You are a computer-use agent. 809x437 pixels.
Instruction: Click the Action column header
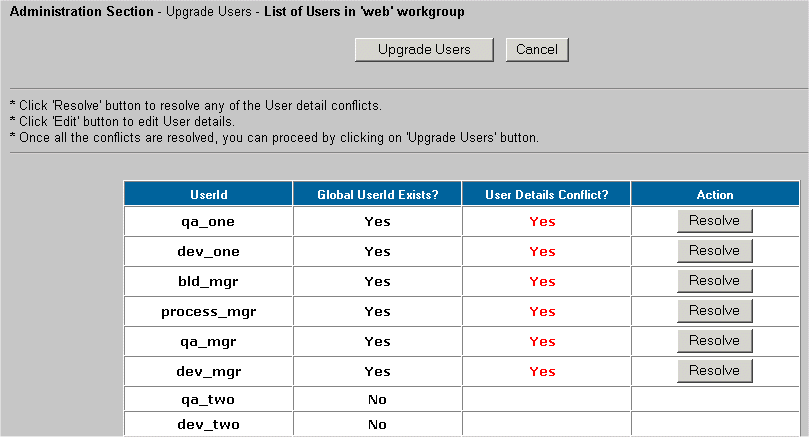pos(715,195)
